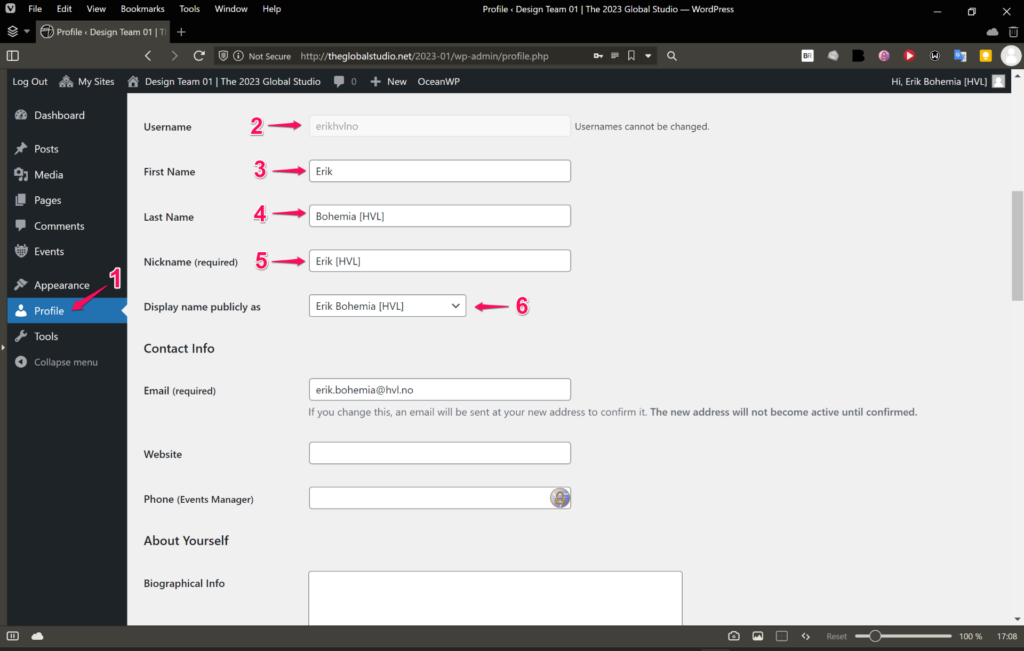Expand the address bar dropdown arrow
This screenshot has height=651, width=1024.
[648, 56]
